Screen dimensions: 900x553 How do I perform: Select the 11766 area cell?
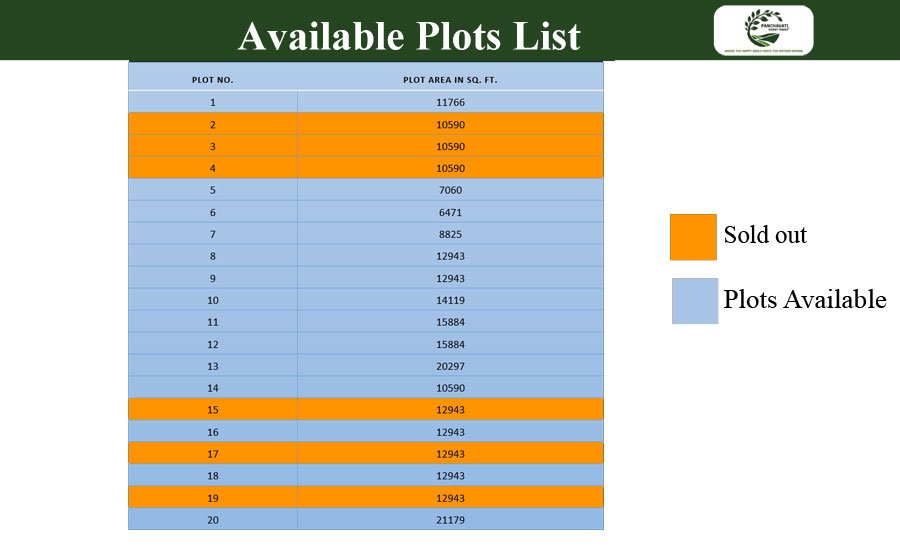(x=450, y=102)
